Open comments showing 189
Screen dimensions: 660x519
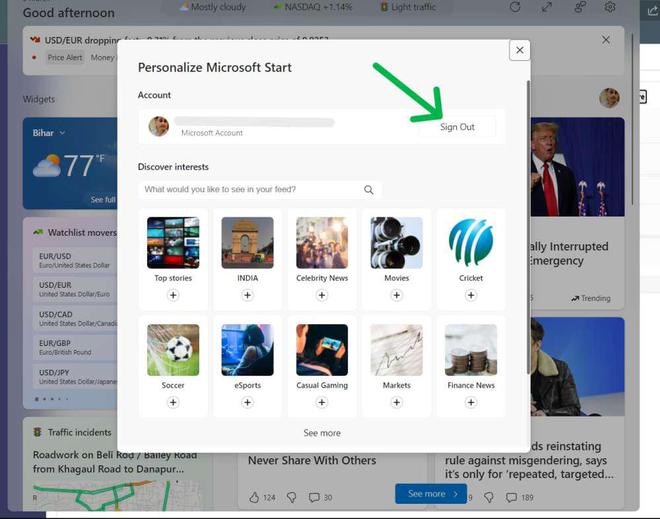click(x=519, y=498)
